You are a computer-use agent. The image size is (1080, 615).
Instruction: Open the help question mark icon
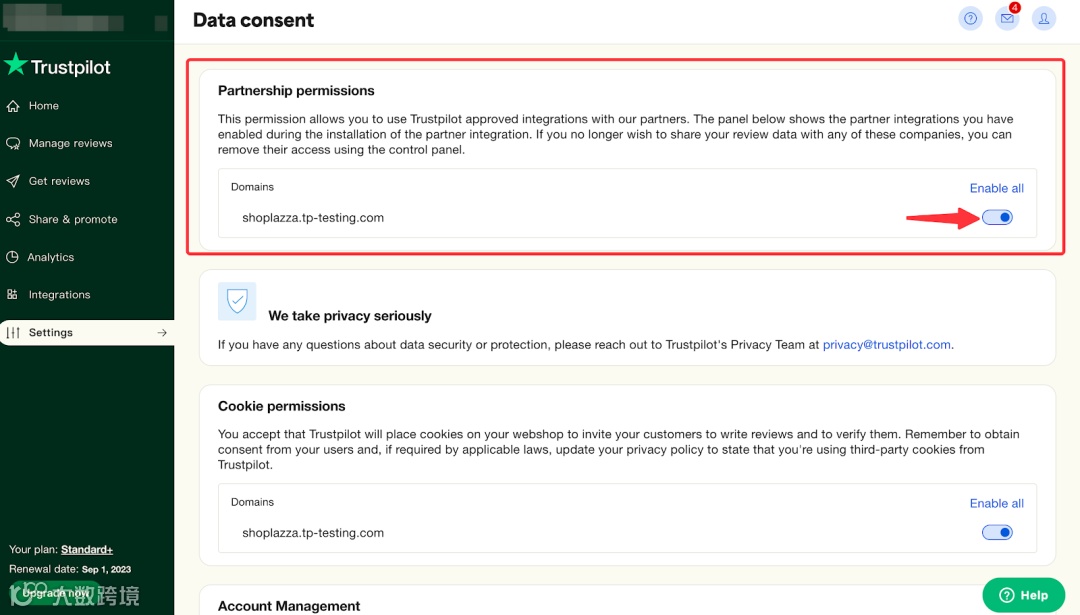click(x=970, y=18)
